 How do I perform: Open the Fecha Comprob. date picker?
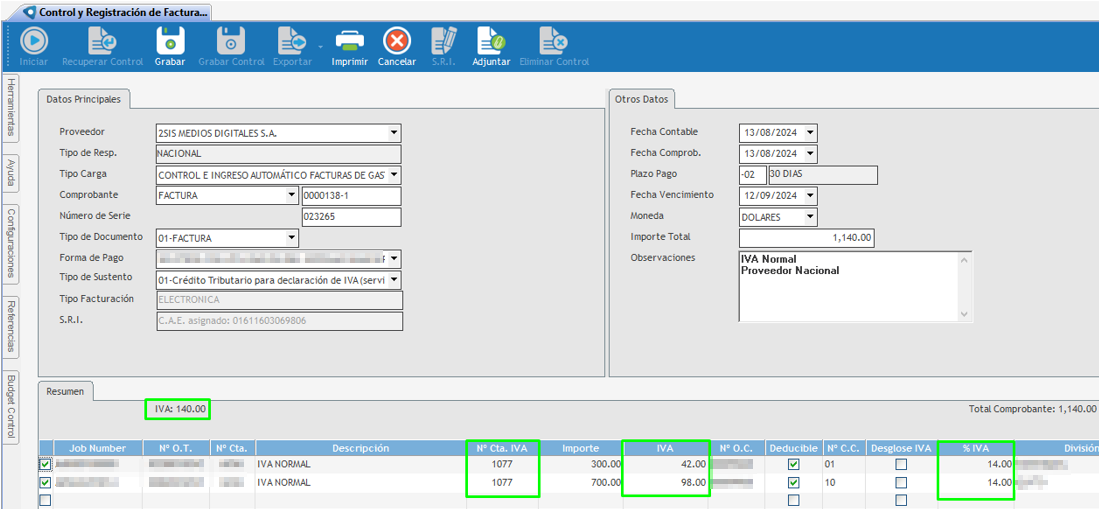coord(811,154)
